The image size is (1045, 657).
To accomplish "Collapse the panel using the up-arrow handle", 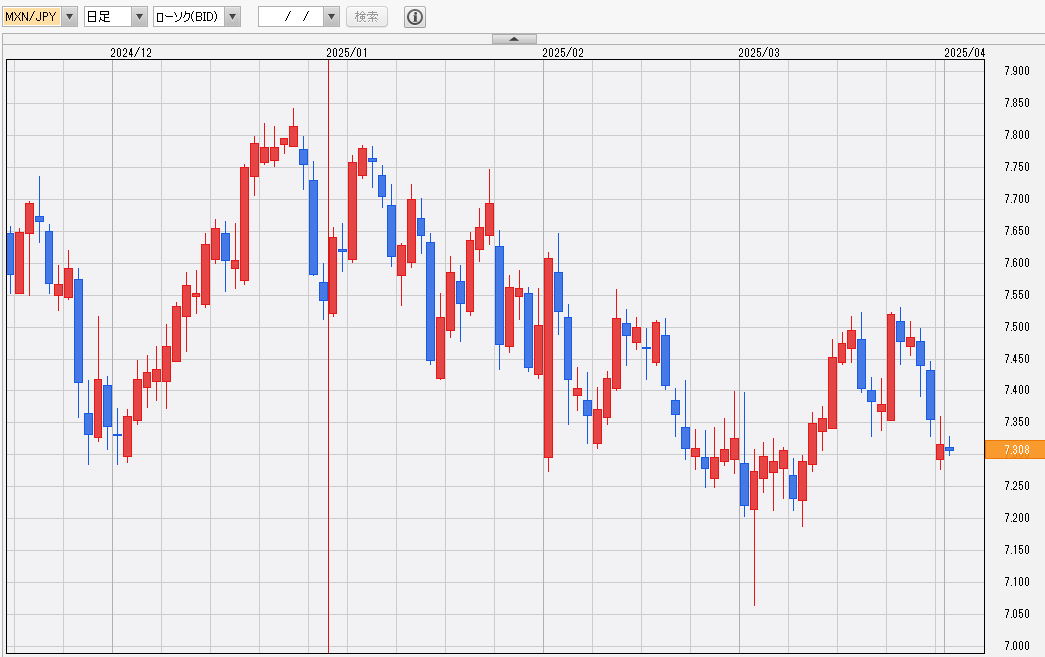I will click(x=515, y=39).
